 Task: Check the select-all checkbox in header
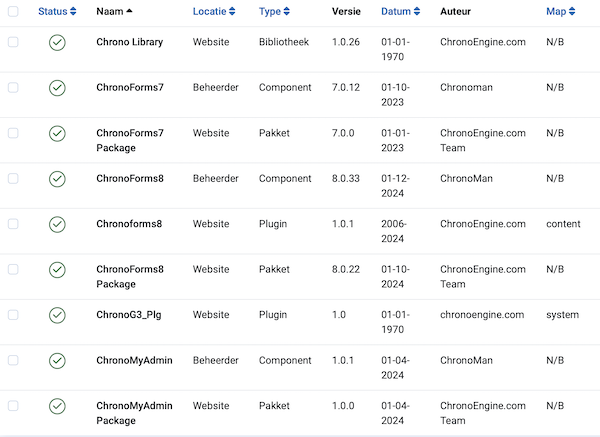[13, 11]
